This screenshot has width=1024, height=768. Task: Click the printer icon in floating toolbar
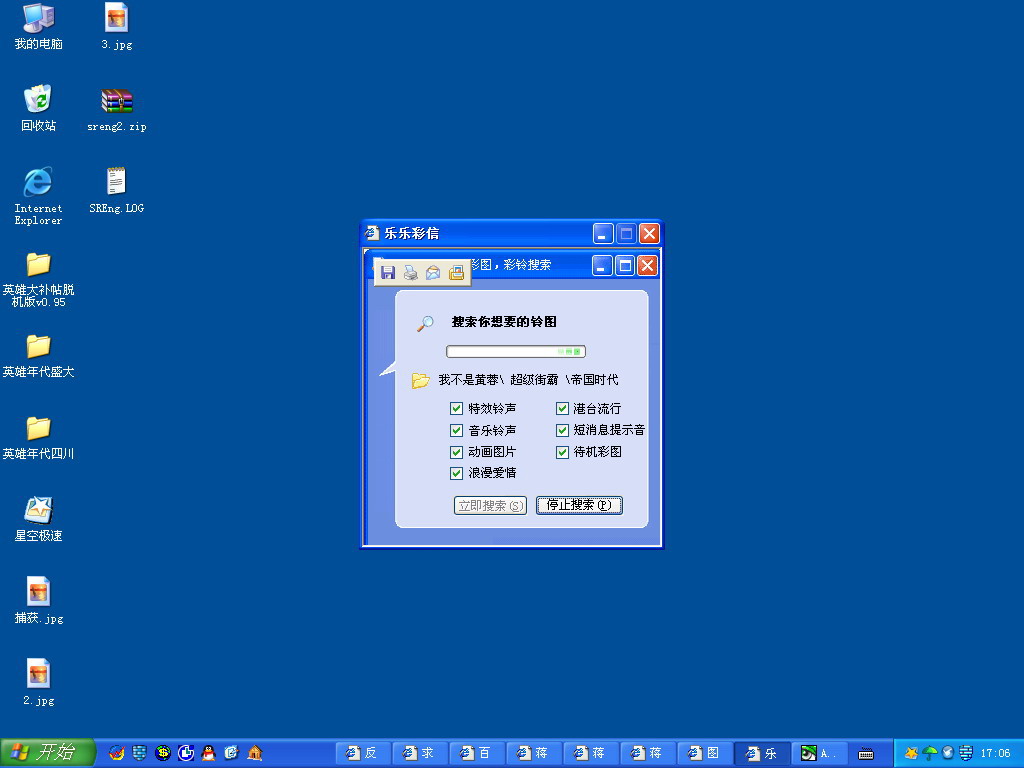point(410,273)
